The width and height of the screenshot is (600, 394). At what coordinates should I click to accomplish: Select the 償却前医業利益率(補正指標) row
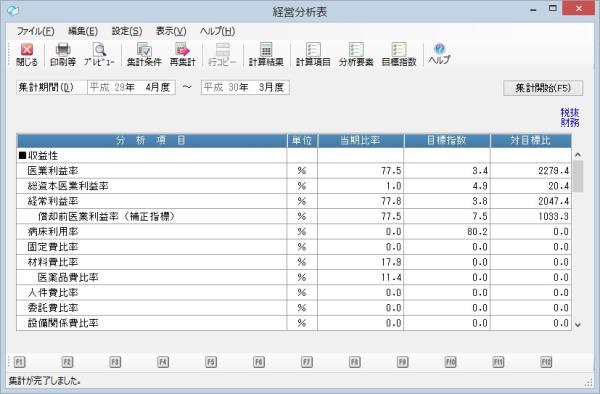coord(294,217)
